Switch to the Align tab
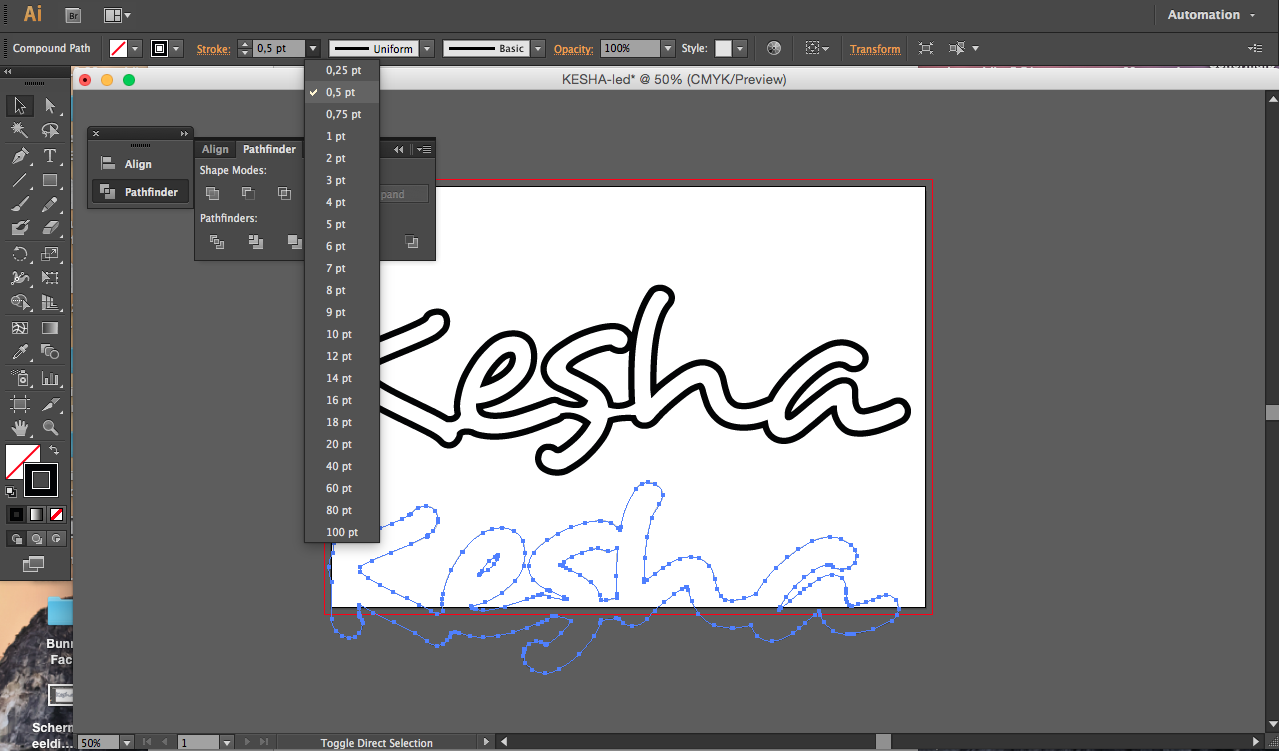The image size is (1279, 751). tap(215, 149)
